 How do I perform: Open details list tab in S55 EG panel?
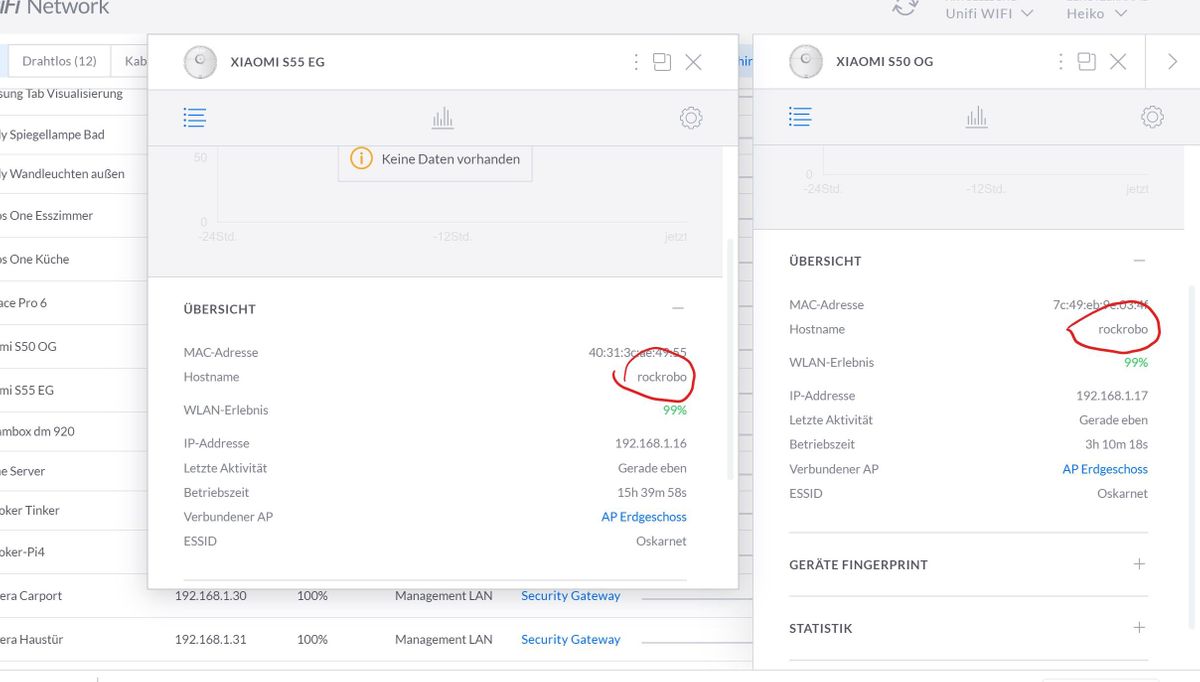pos(194,118)
